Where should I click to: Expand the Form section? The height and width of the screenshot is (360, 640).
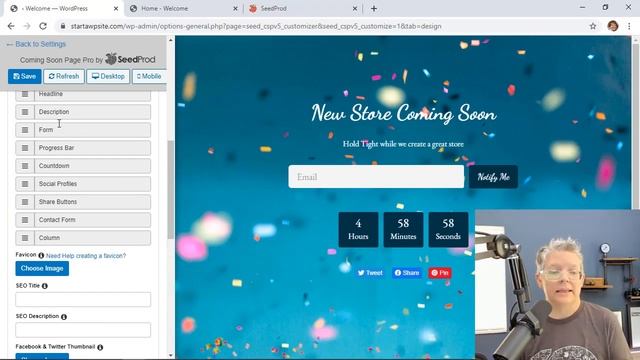[83, 130]
